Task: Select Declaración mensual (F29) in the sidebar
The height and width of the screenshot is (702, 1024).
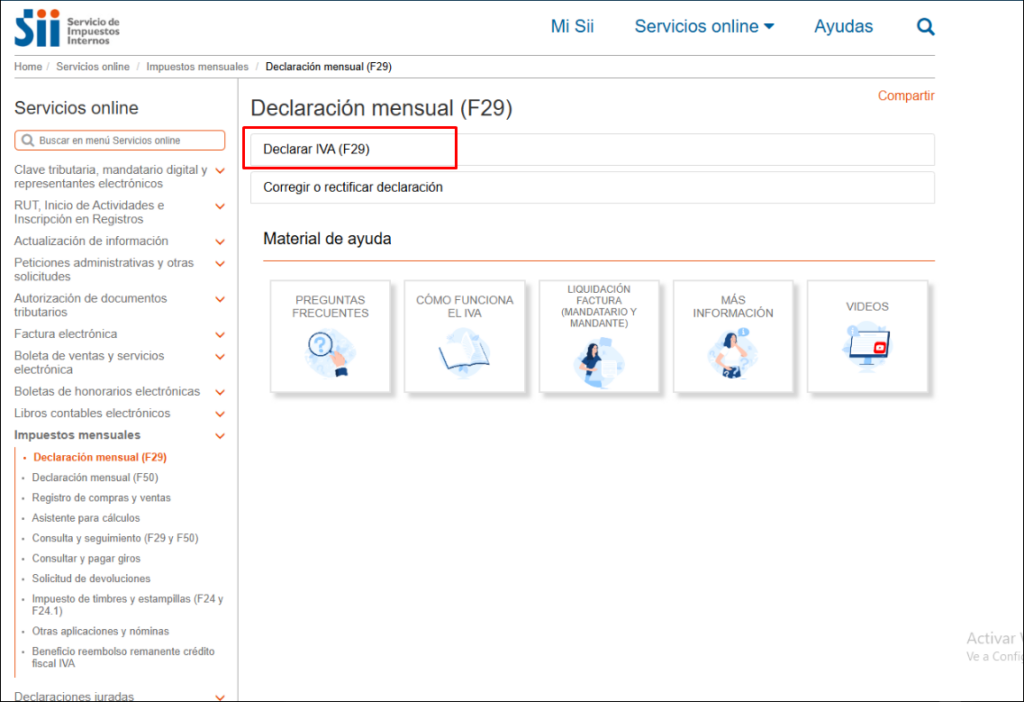Action: (x=100, y=457)
